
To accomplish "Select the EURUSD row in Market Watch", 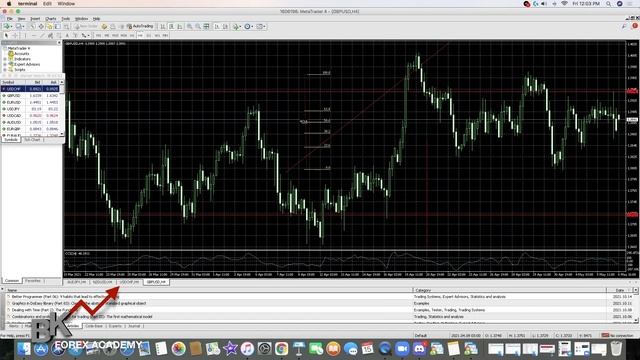I will point(31,102).
